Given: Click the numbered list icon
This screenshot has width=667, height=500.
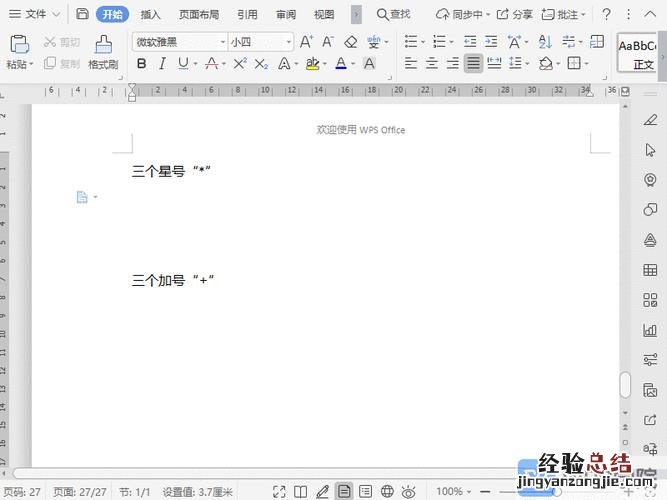Looking at the screenshot, I should 439,42.
